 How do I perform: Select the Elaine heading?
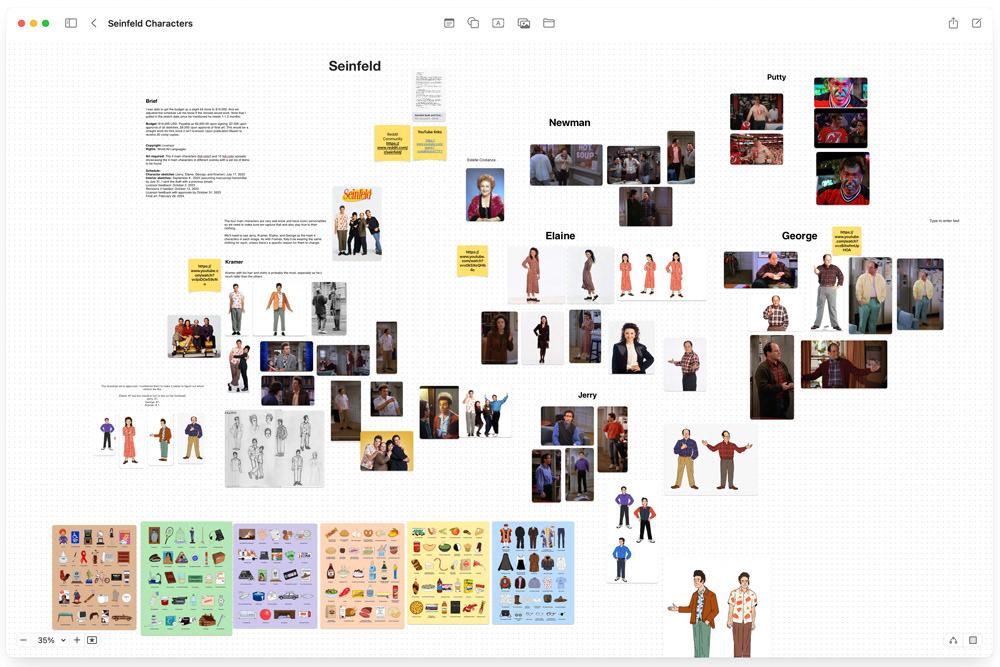click(560, 236)
